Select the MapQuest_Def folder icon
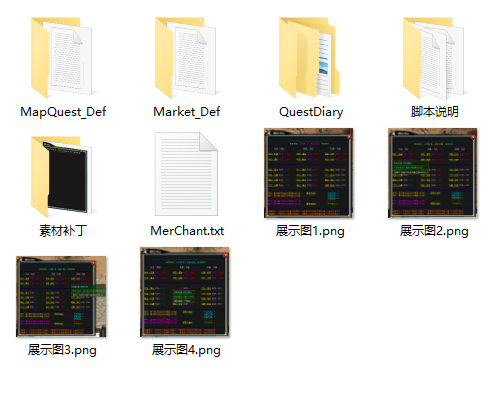The width and height of the screenshot is (500, 402). click(62, 58)
